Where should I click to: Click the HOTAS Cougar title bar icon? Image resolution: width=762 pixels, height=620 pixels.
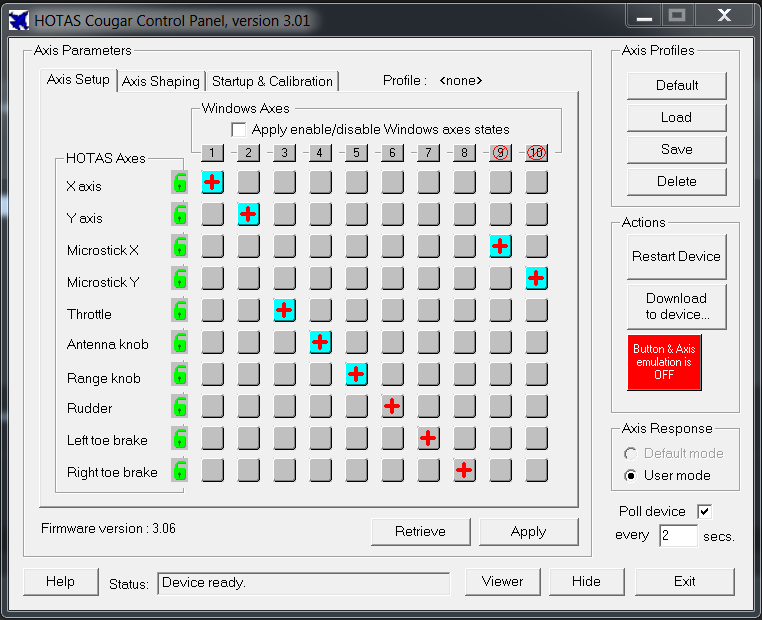(18, 20)
